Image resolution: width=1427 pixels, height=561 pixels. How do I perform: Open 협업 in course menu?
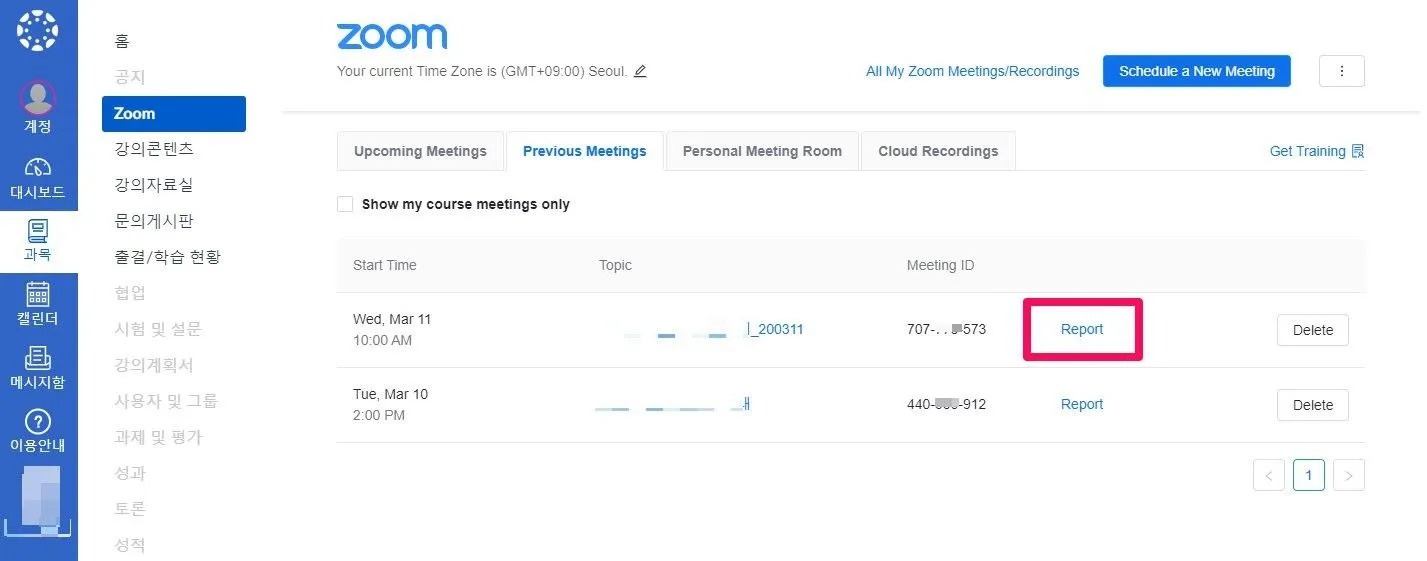[x=130, y=293]
